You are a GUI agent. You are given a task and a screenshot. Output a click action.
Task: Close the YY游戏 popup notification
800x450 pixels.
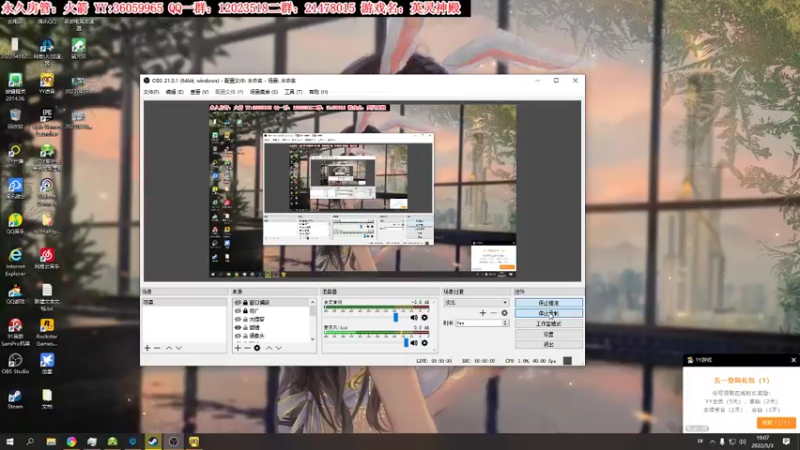(x=793, y=360)
